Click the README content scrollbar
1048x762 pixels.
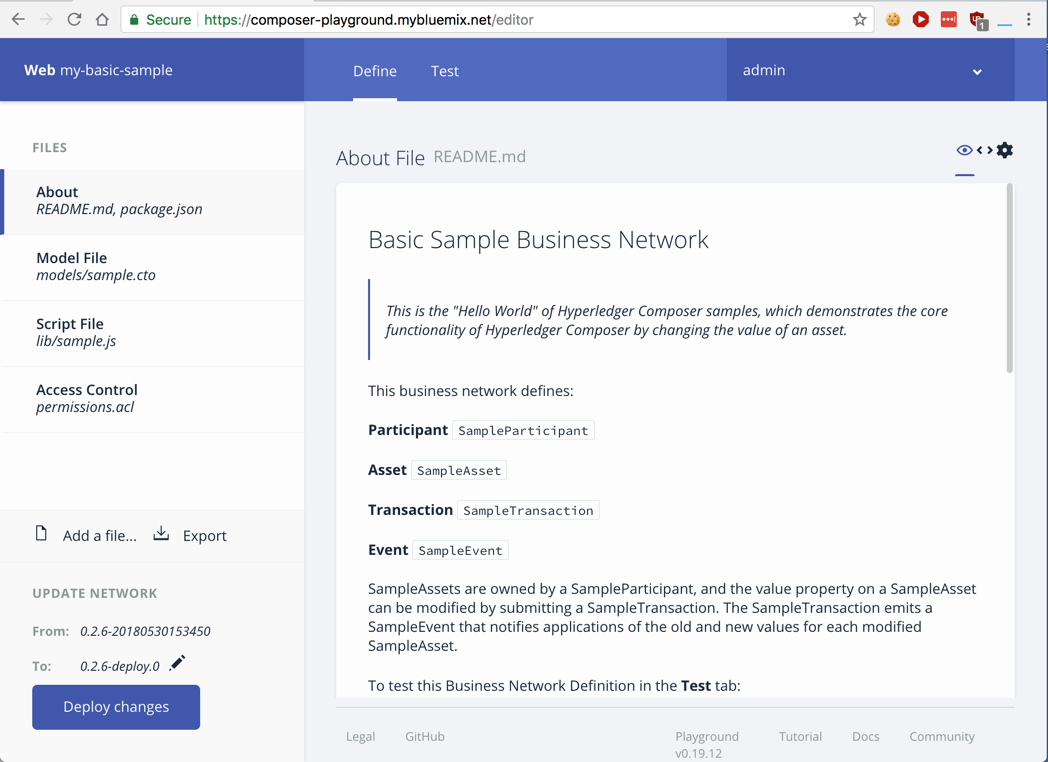click(x=1009, y=280)
